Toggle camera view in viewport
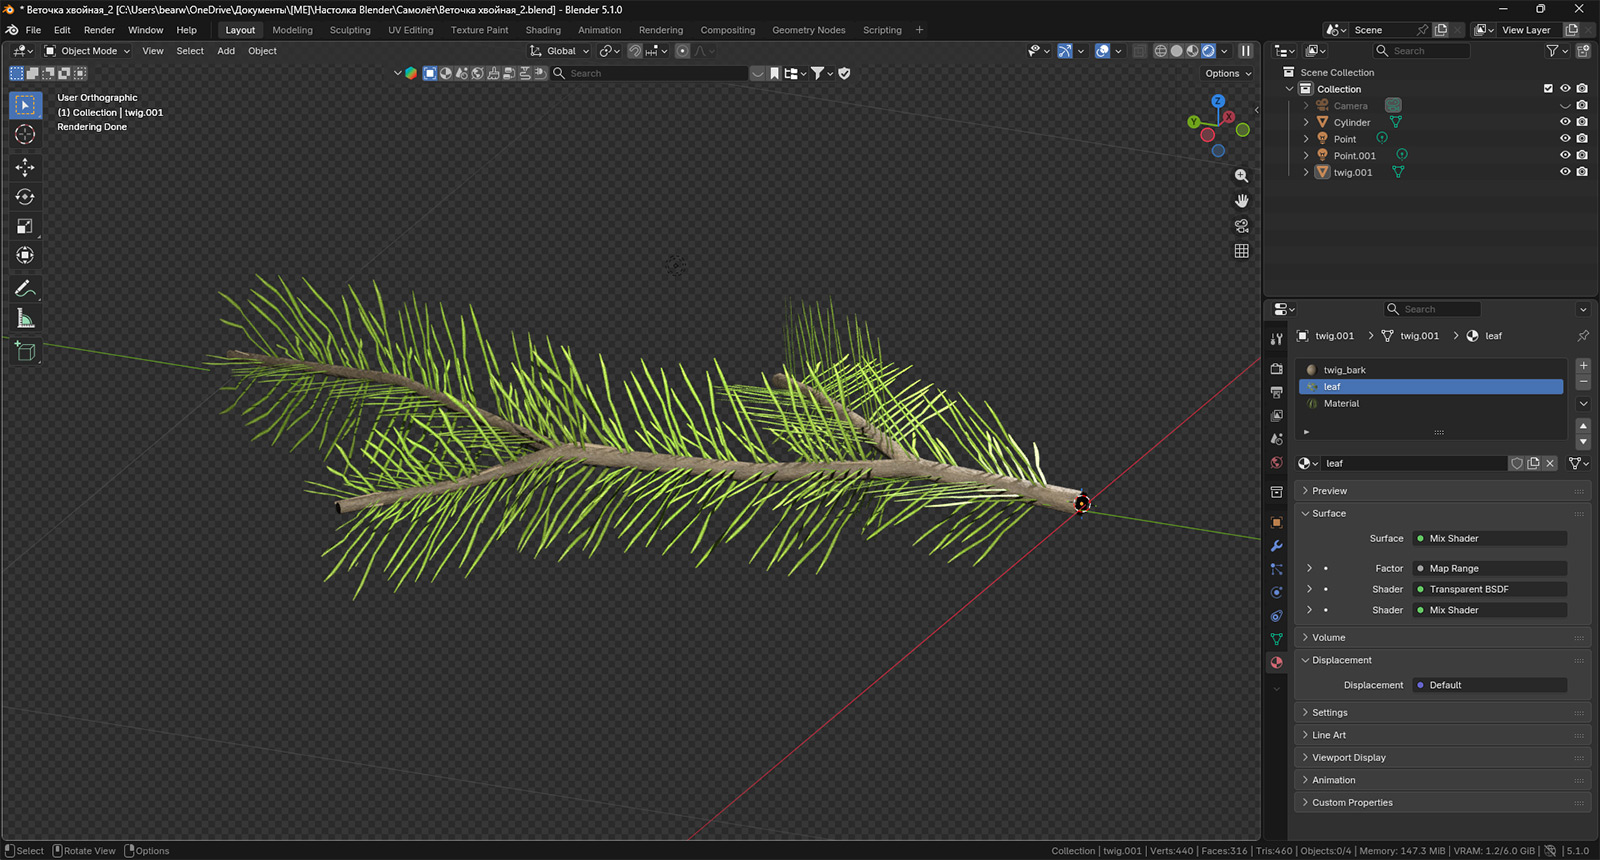Screen dimensions: 1600x860 tap(1242, 226)
